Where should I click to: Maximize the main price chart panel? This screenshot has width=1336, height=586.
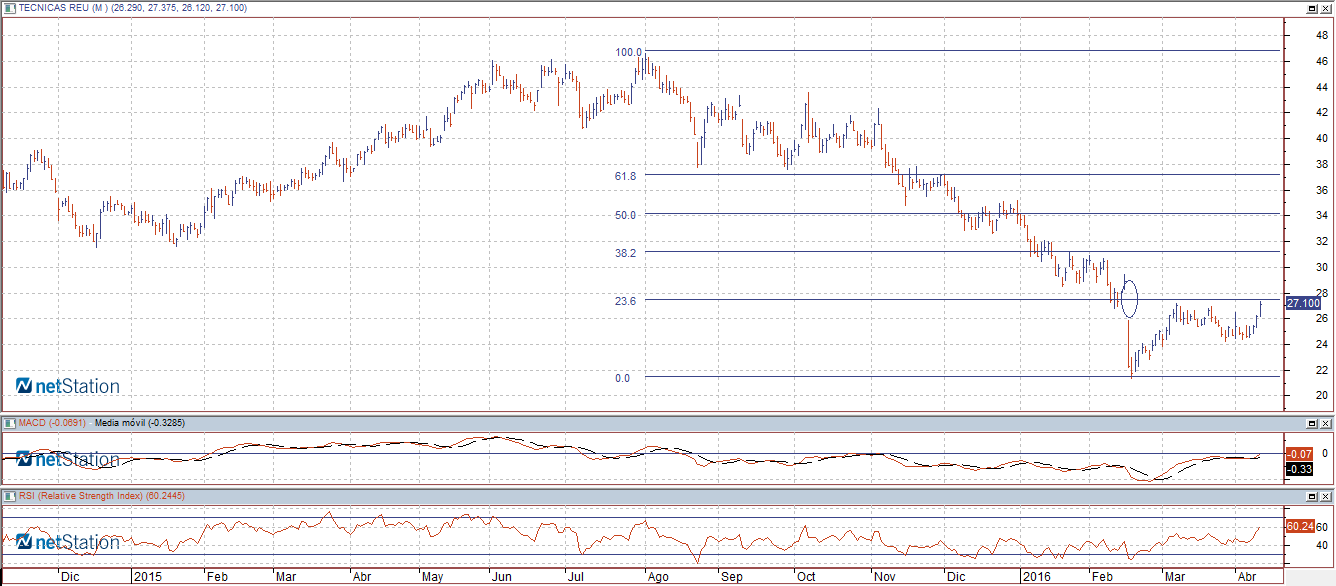point(1311,8)
